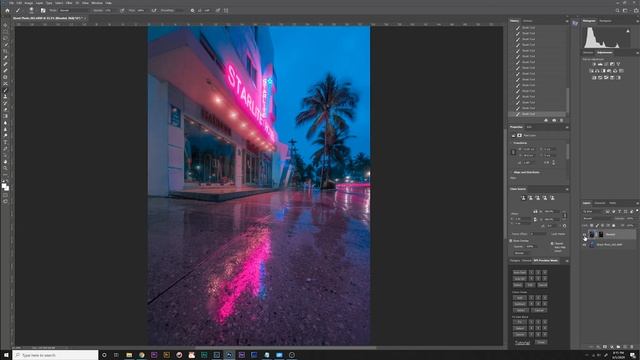Click the background color swatch
Viewport: 640px width, 360px height.
[x=7, y=188]
